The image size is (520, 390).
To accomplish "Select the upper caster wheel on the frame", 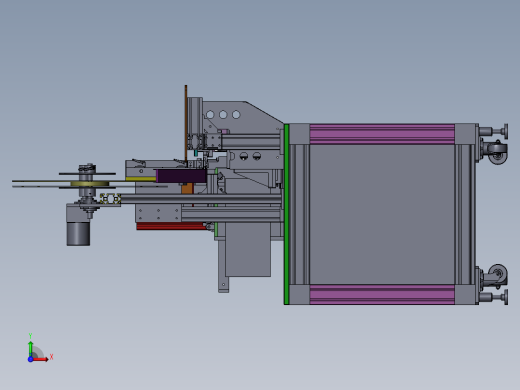I will (497, 153).
